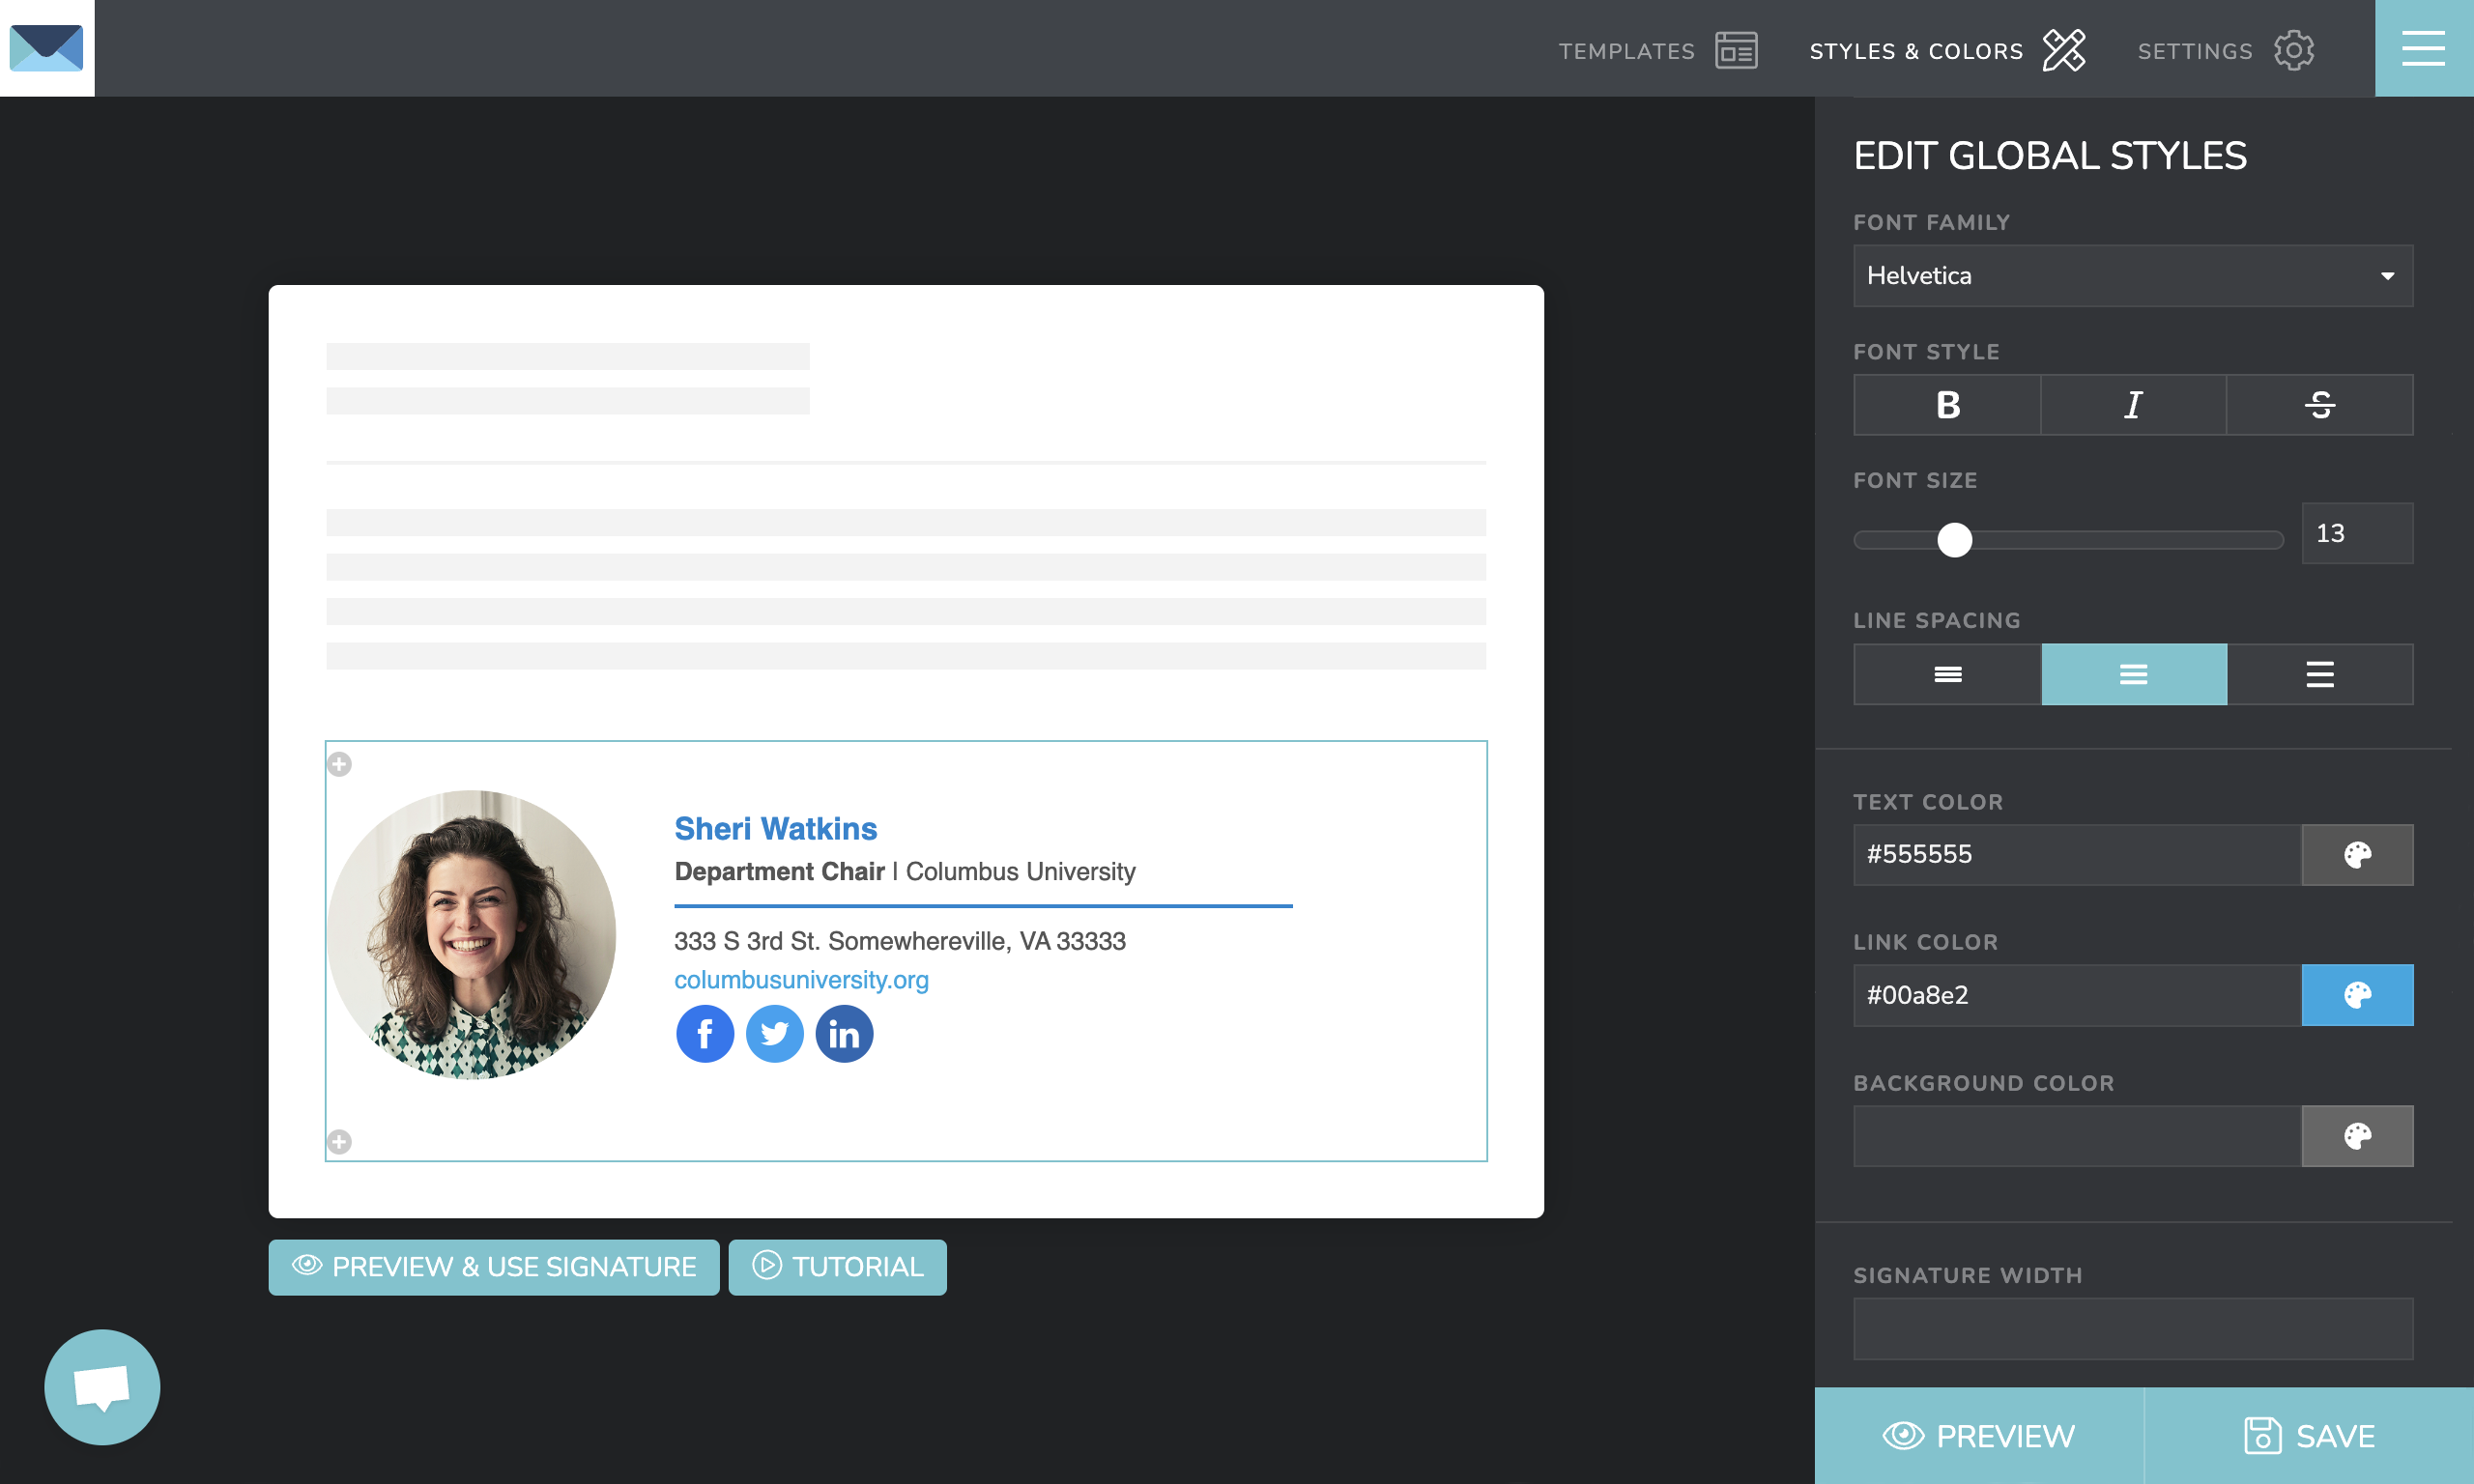Image resolution: width=2474 pixels, height=1484 pixels.
Task: Click the Facebook icon in the signature
Action: point(704,1033)
